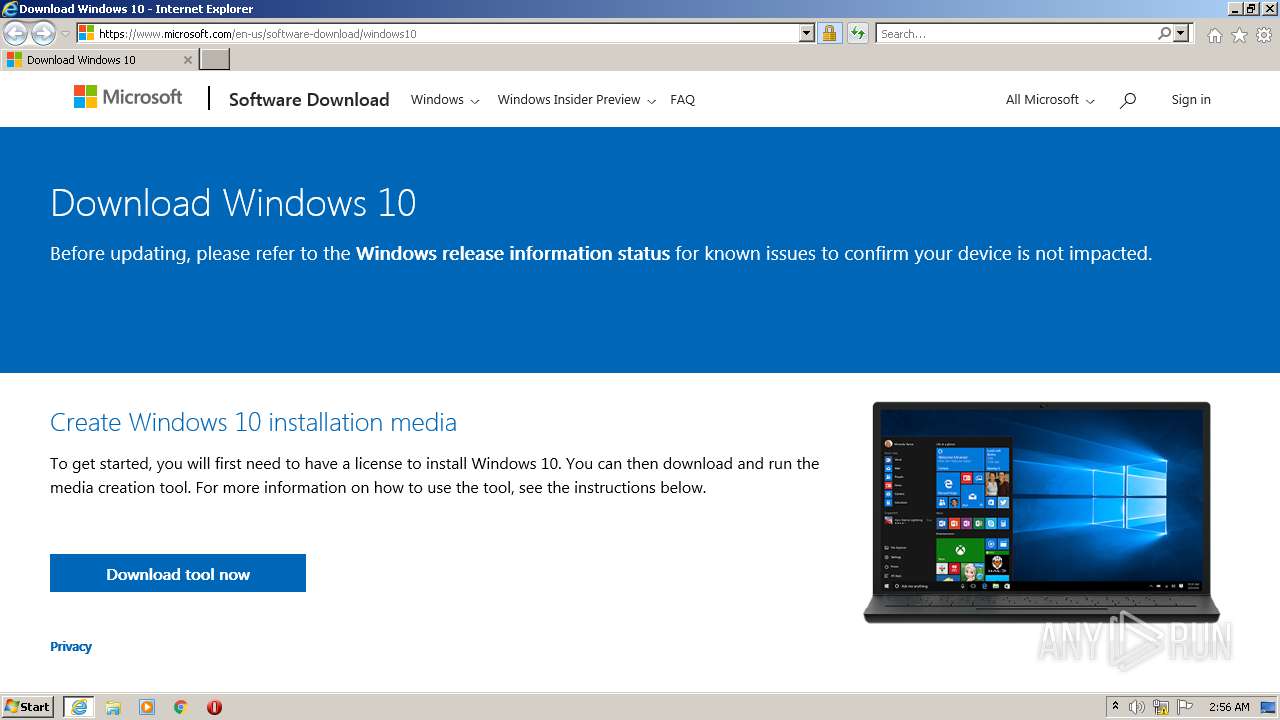This screenshot has height=720, width=1280.
Task: Click the Create Windows 10 installation media heading
Action: (253, 422)
